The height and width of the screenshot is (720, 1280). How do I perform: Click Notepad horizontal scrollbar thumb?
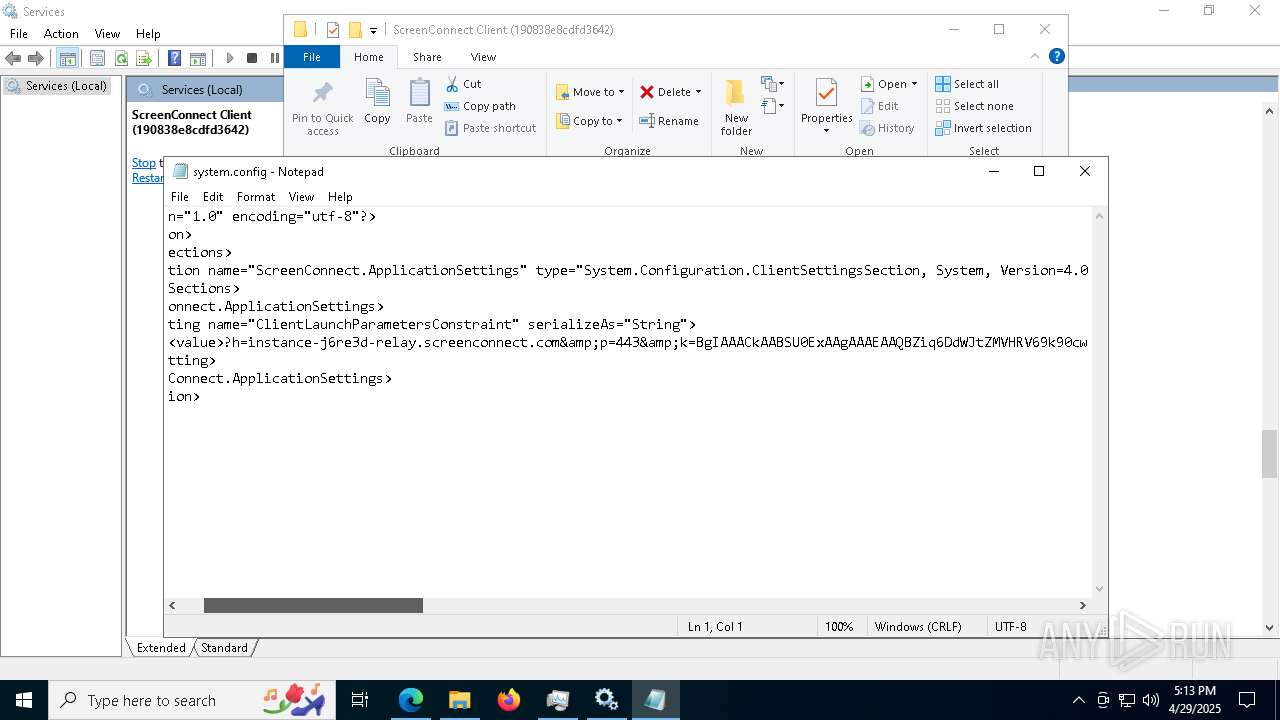(313, 605)
